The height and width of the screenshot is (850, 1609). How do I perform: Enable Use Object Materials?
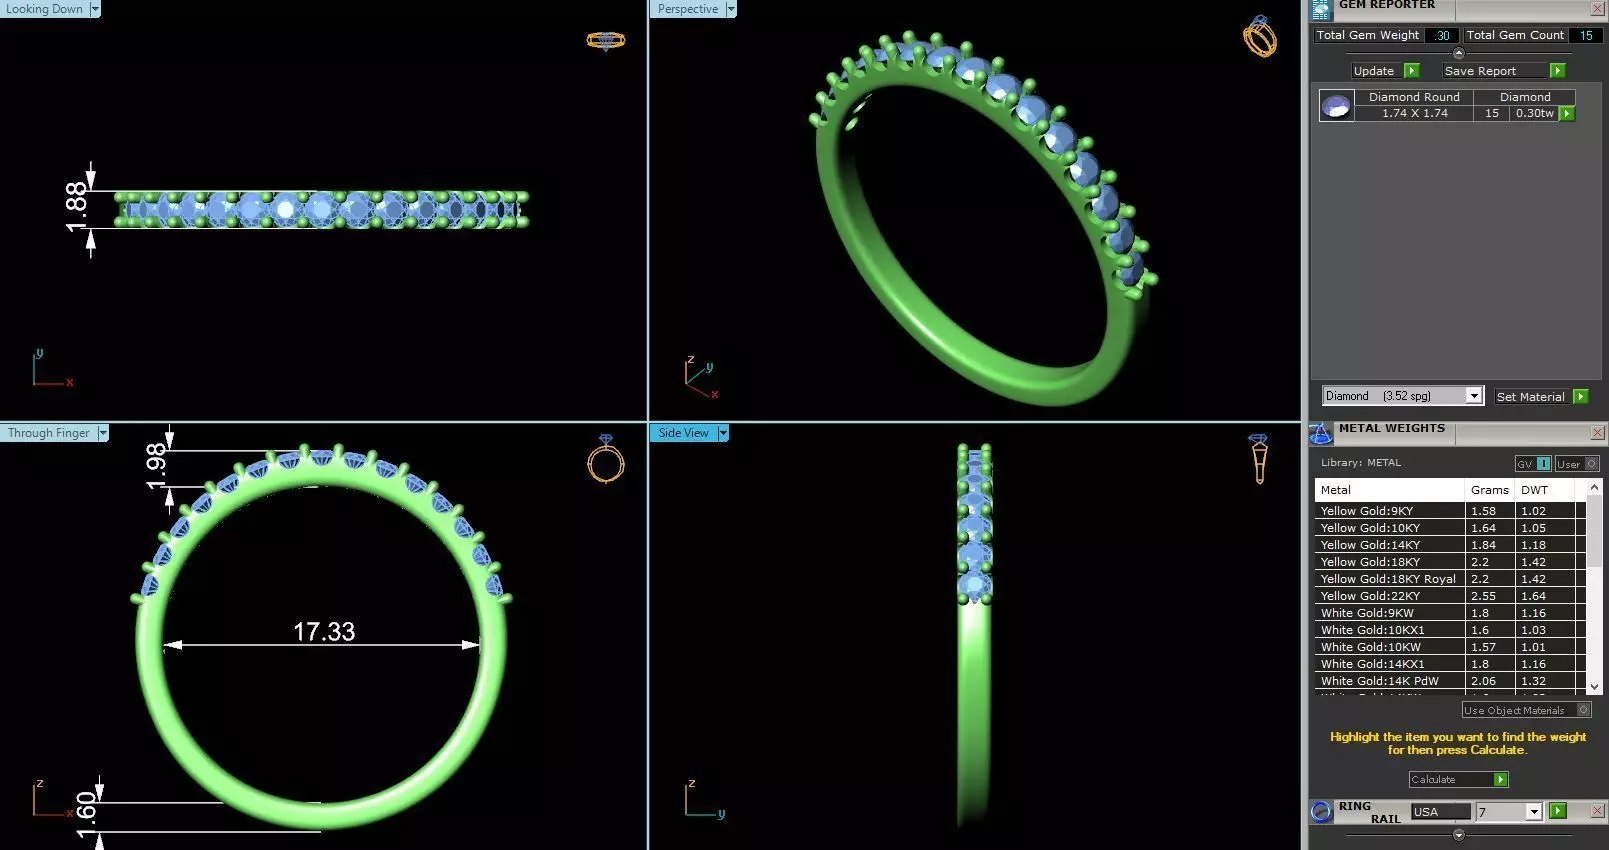pyautogui.click(x=1526, y=710)
